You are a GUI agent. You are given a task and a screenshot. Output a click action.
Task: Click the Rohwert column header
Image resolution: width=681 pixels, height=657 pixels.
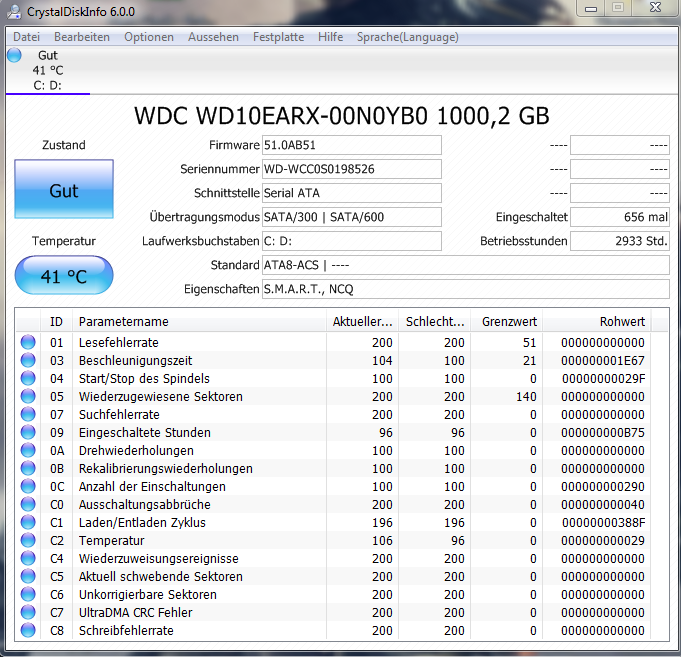point(597,322)
